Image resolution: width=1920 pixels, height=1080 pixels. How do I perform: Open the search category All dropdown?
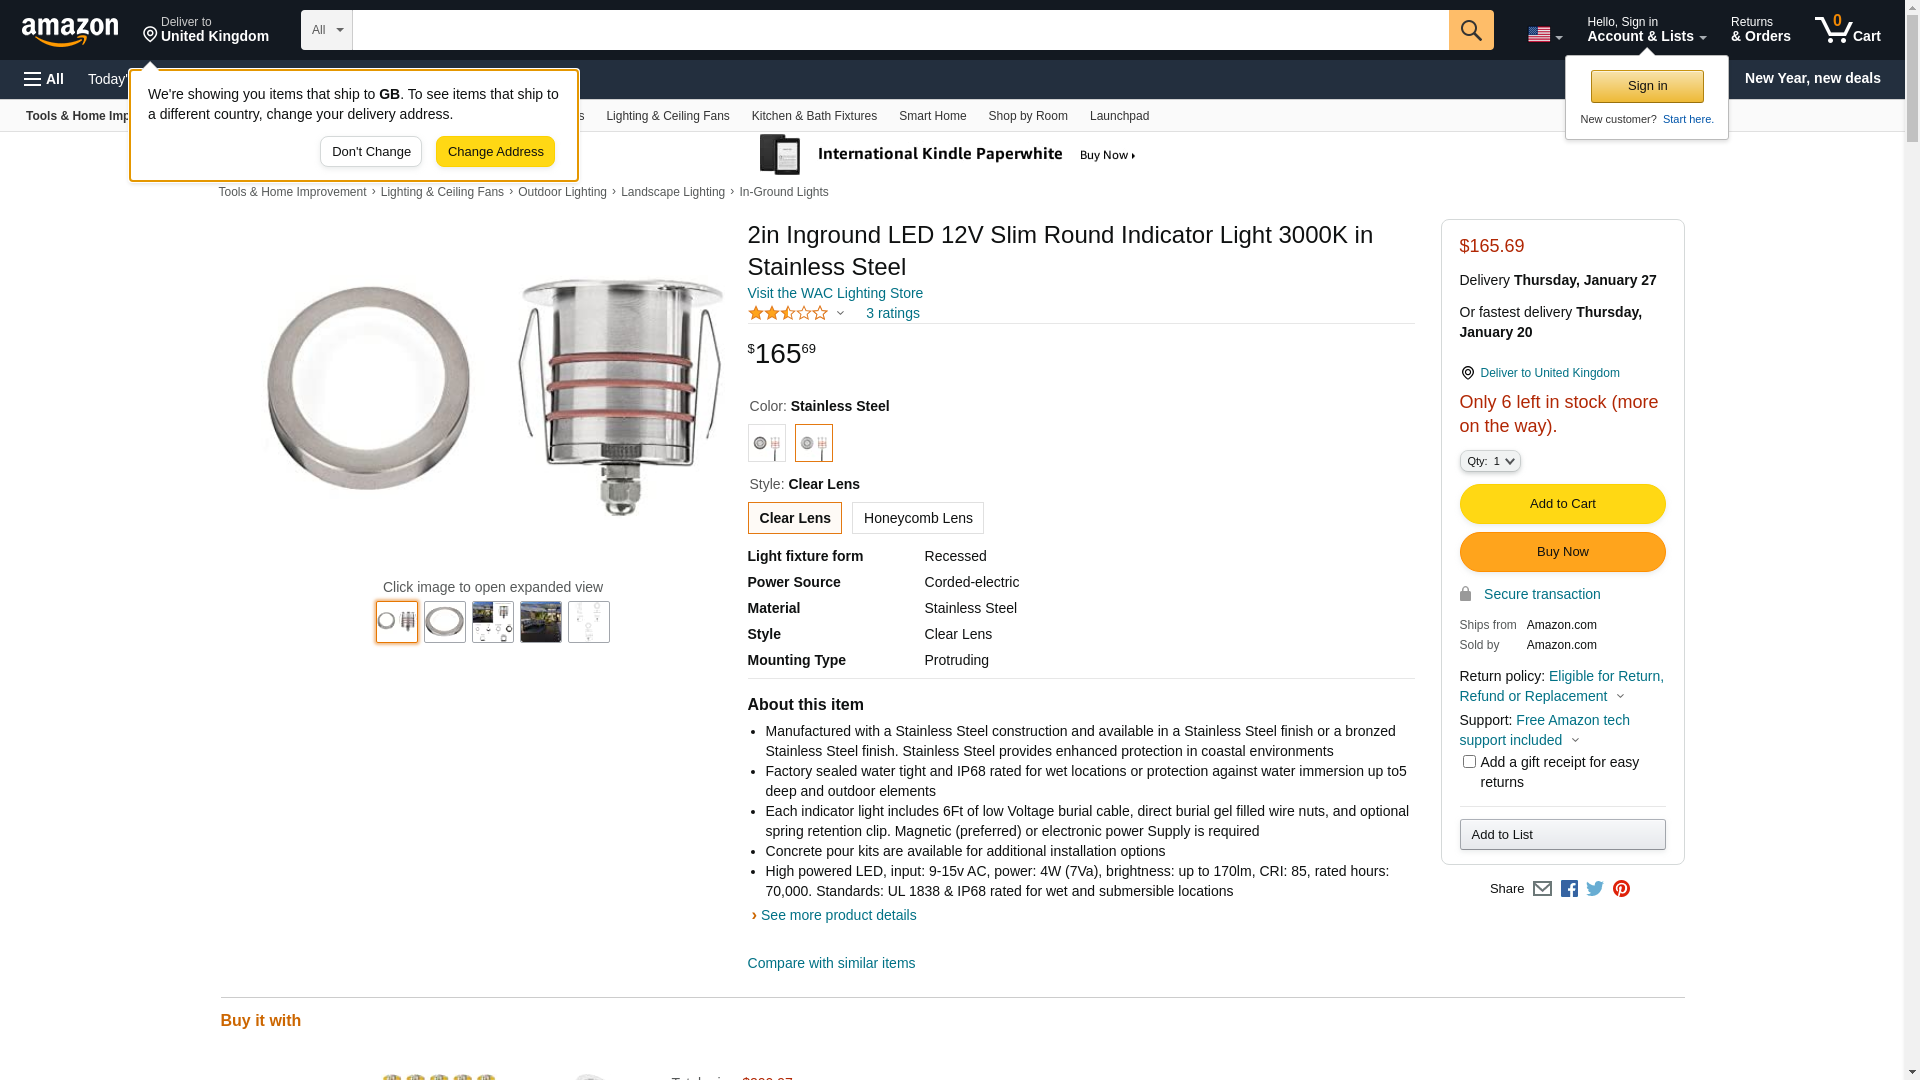(327, 30)
